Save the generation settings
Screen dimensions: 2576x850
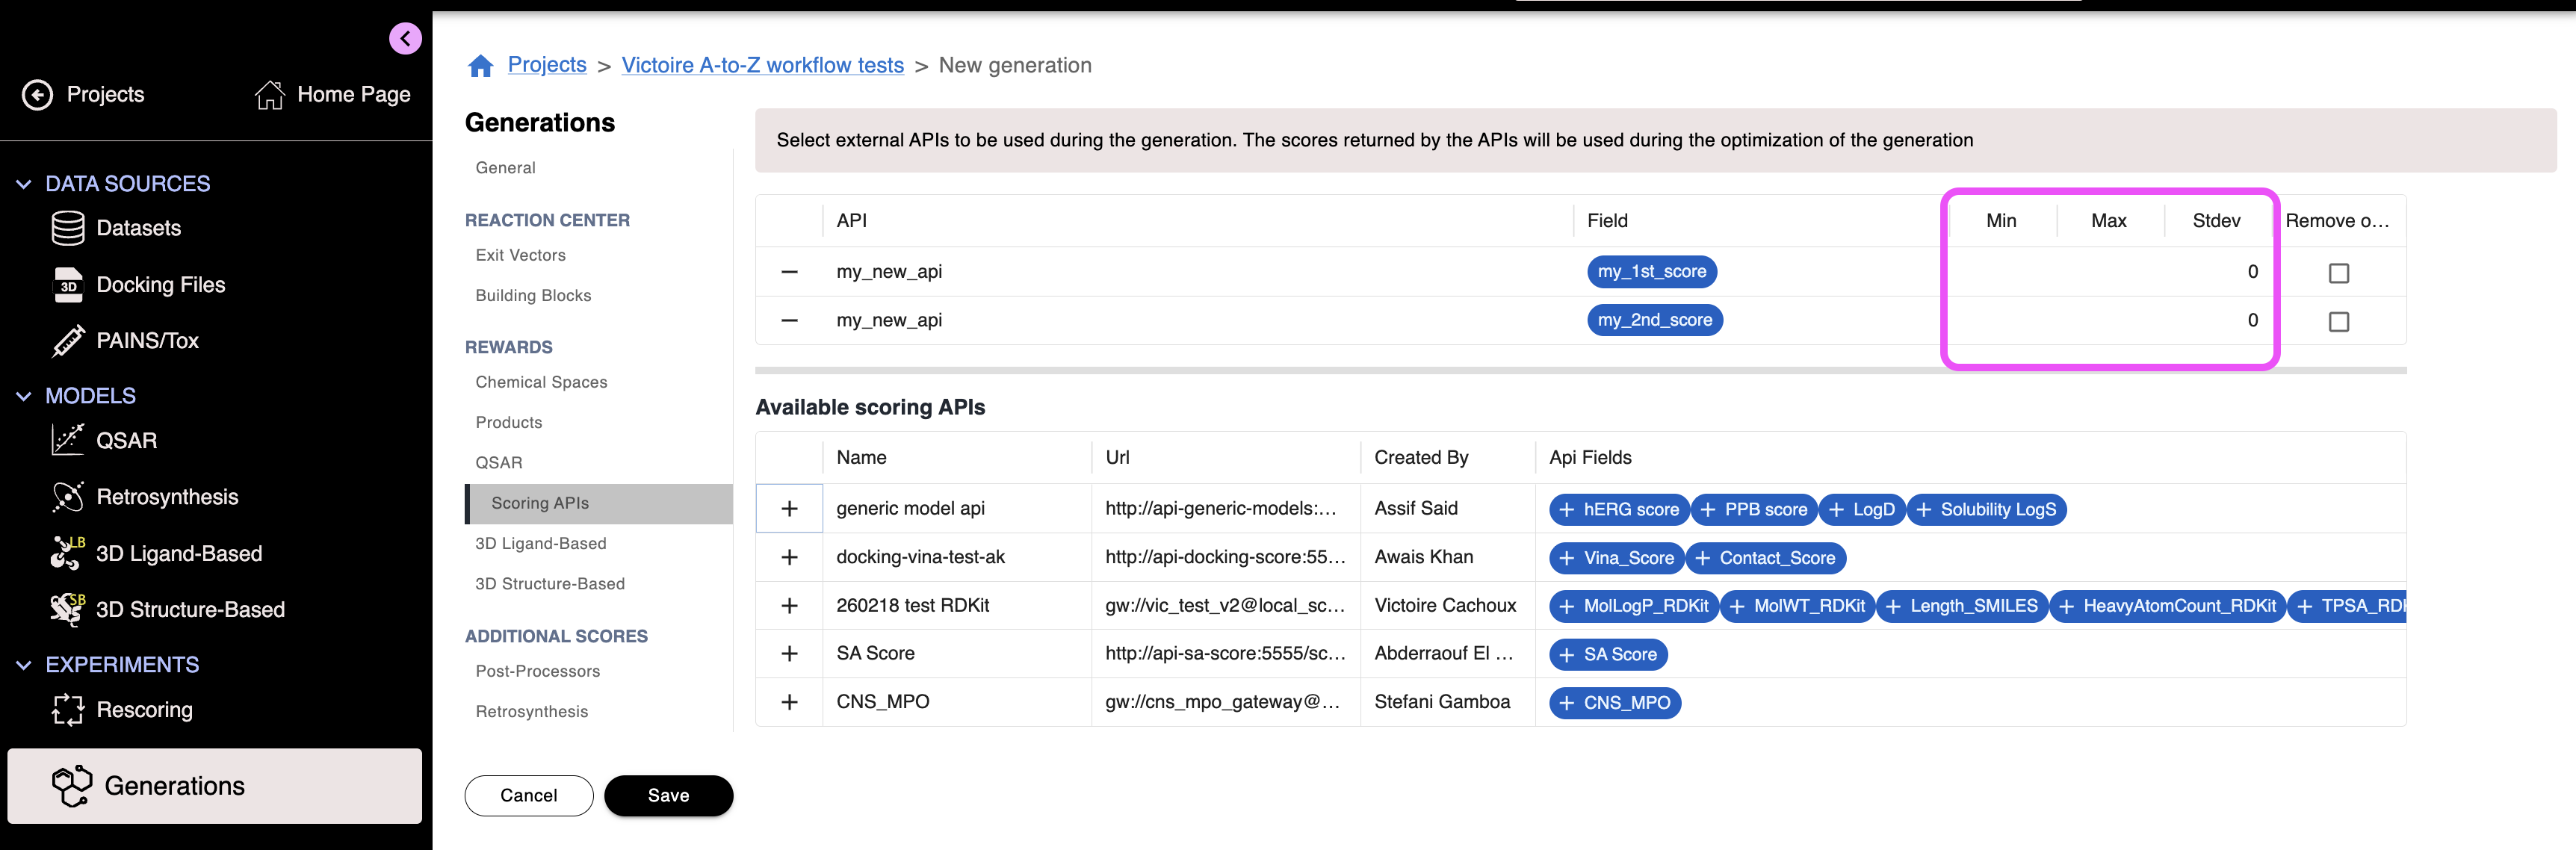(669, 796)
